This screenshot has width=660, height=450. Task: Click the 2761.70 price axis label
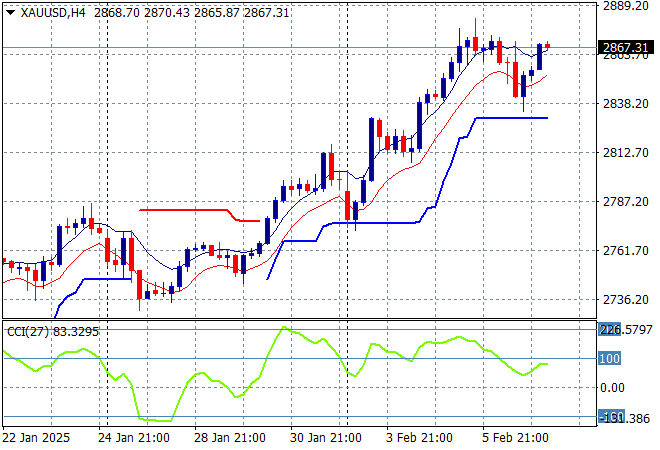click(625, 250)
